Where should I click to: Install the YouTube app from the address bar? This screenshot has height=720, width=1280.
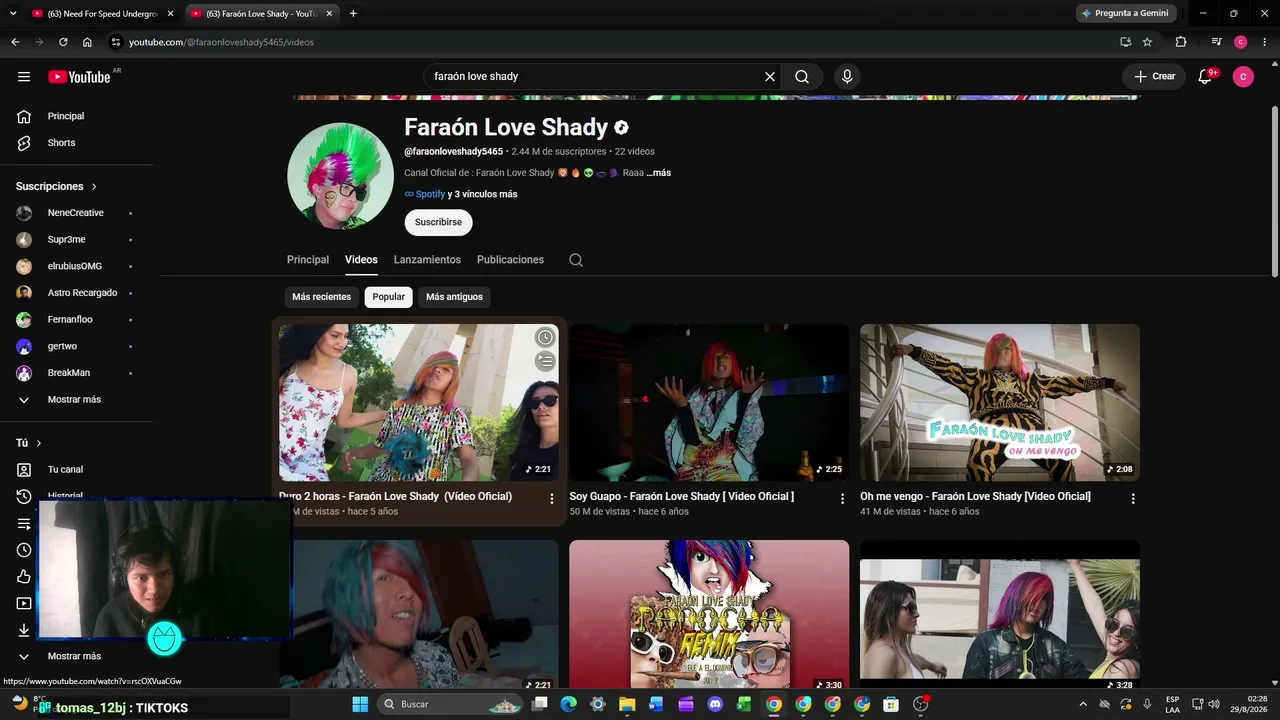coord(1125,42)
